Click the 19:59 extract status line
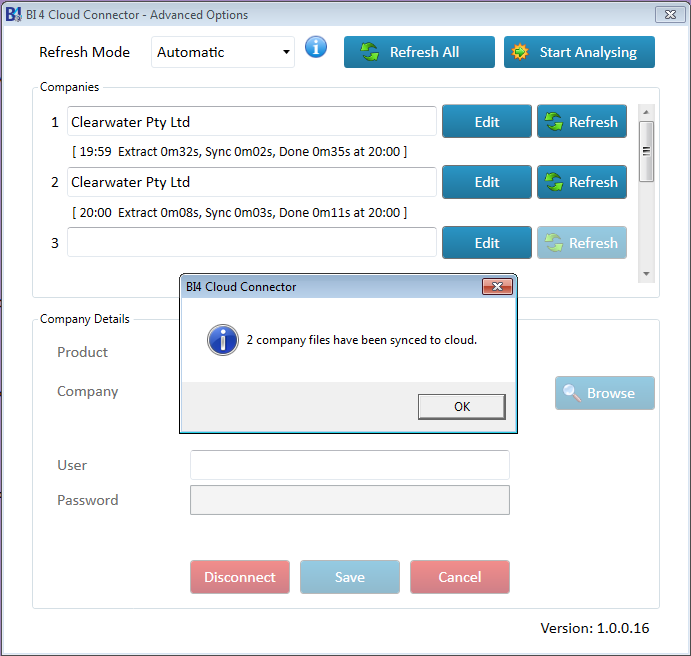Image resolution: width=691 pixels, height=656 pixels. (239, 152)
